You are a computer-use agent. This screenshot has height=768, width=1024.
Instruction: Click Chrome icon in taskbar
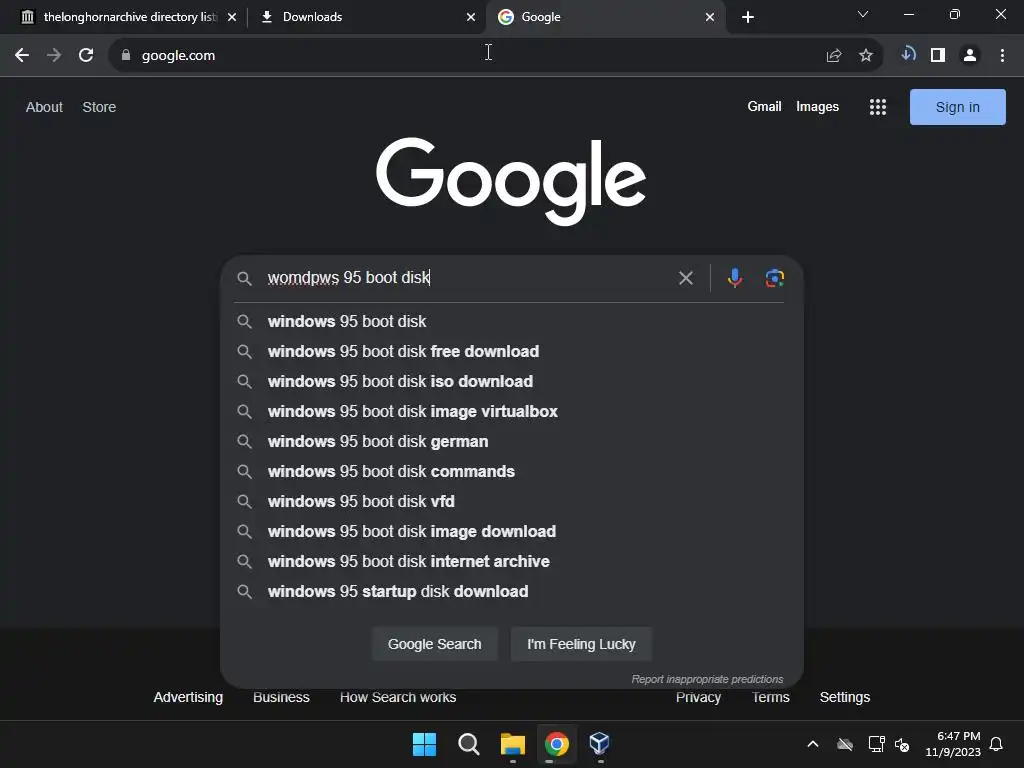556,744
